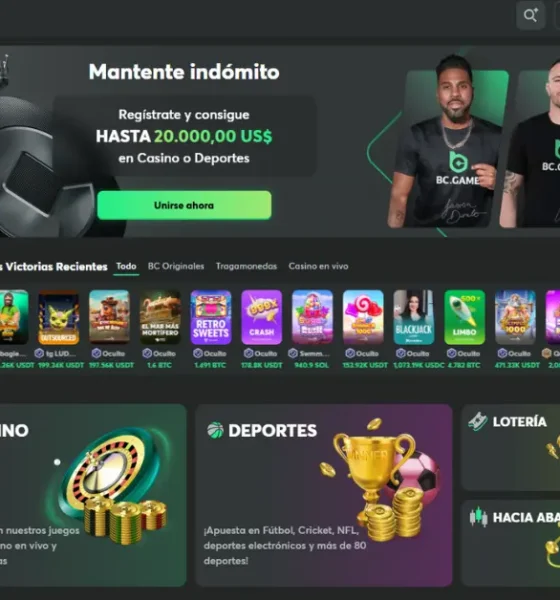Viewport: 560px width, 600px height.
Task: Click the Deportes basketball icon
Action: pyautogui.click(x=215, y=430)
